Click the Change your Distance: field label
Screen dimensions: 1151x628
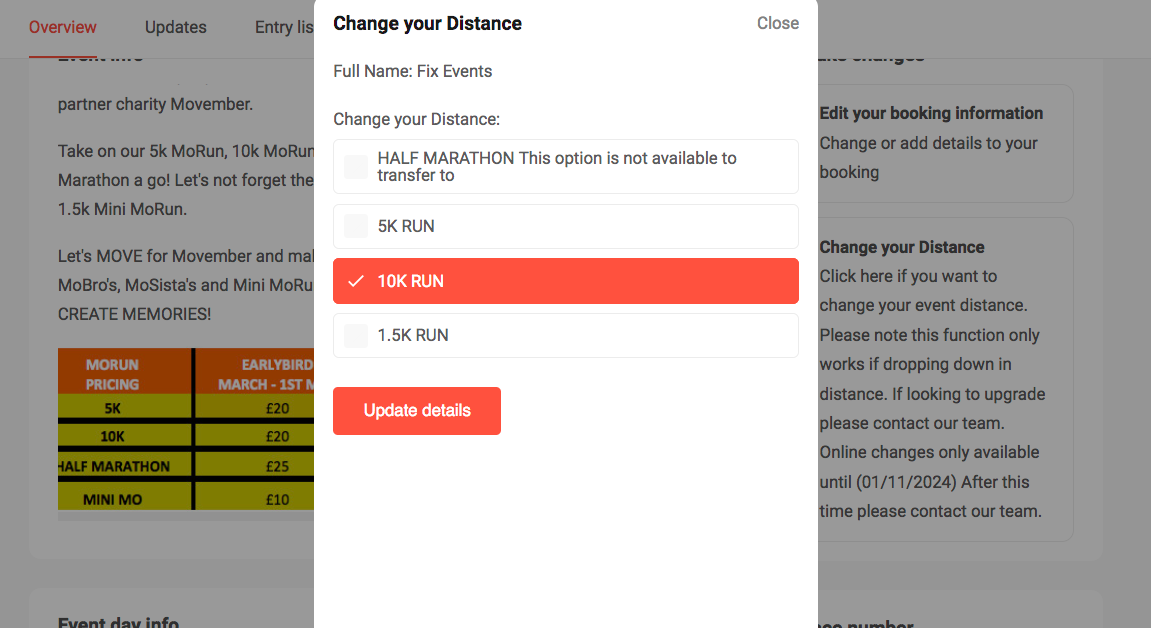[416, 119]
